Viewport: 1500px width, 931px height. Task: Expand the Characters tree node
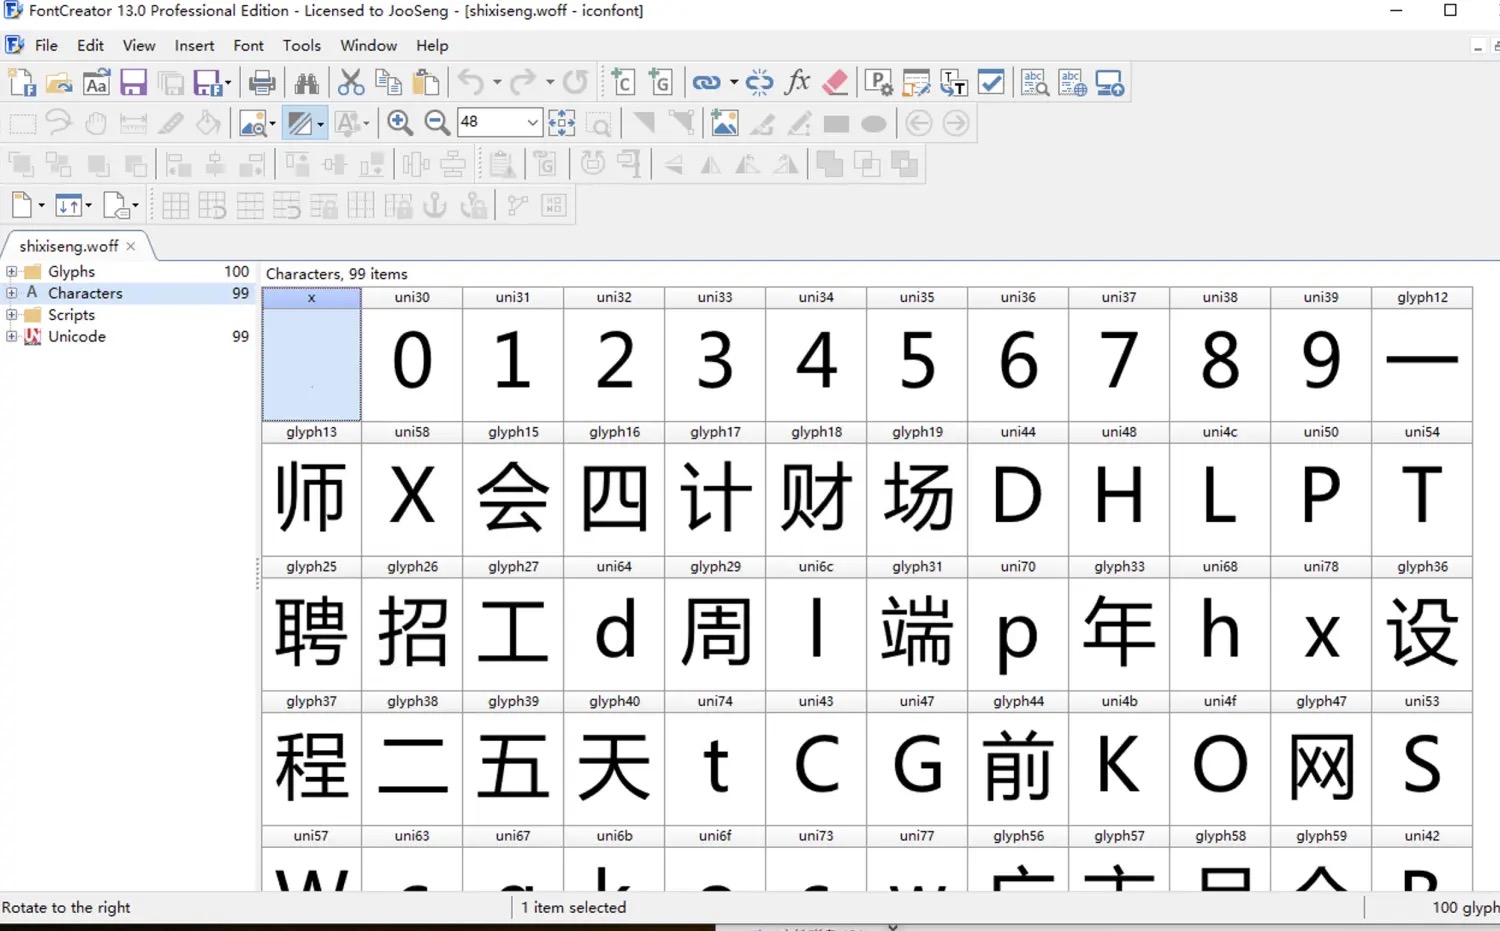12,293
